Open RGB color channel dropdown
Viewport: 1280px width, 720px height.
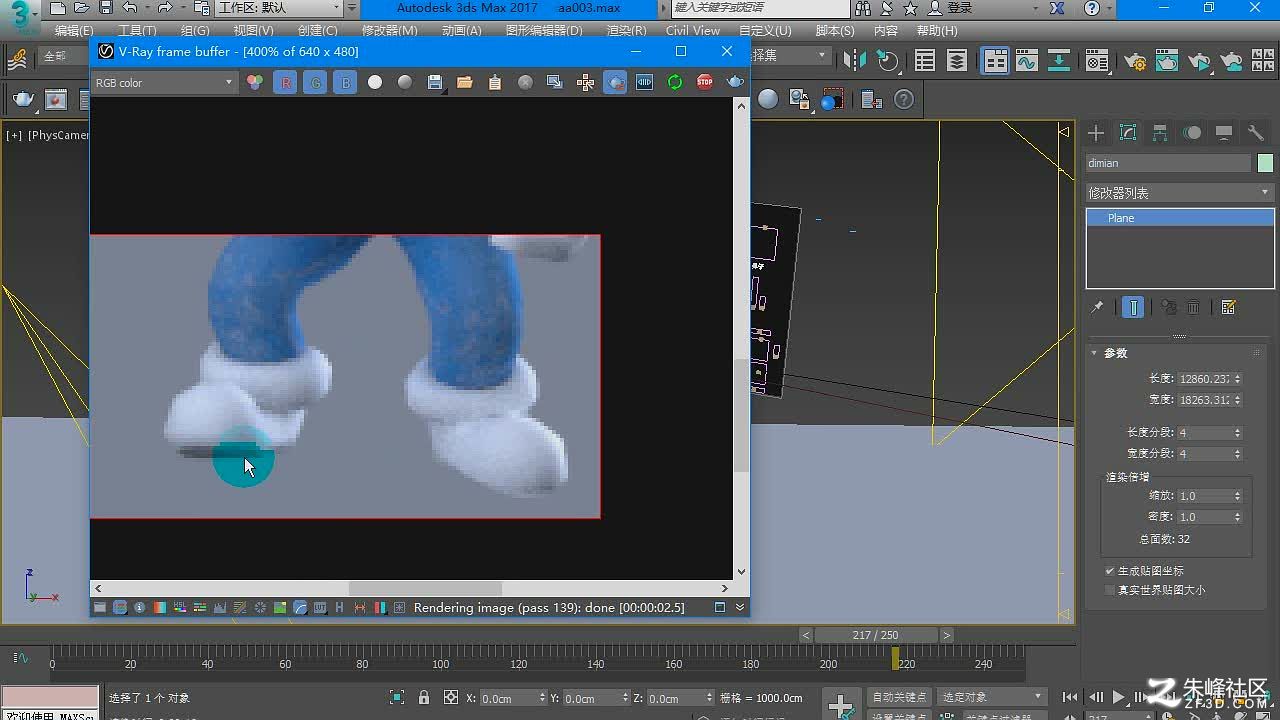tap(164, 83)
